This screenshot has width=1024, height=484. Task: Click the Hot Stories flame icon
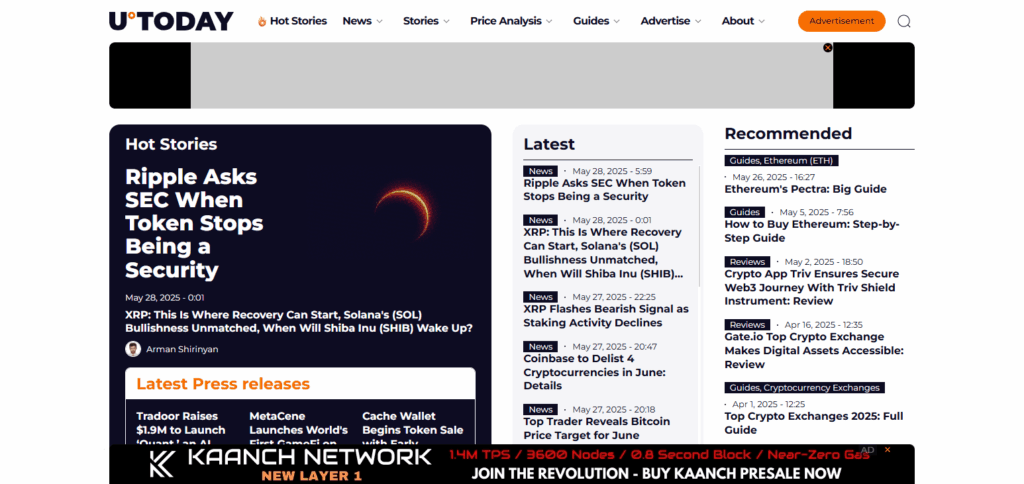pos(262,21)
